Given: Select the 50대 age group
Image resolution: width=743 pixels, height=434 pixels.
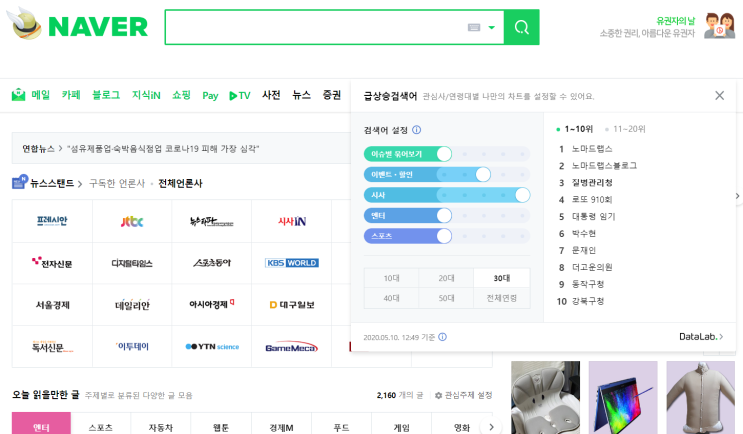Looking at the screenshot, I should [x=446, y=298].
